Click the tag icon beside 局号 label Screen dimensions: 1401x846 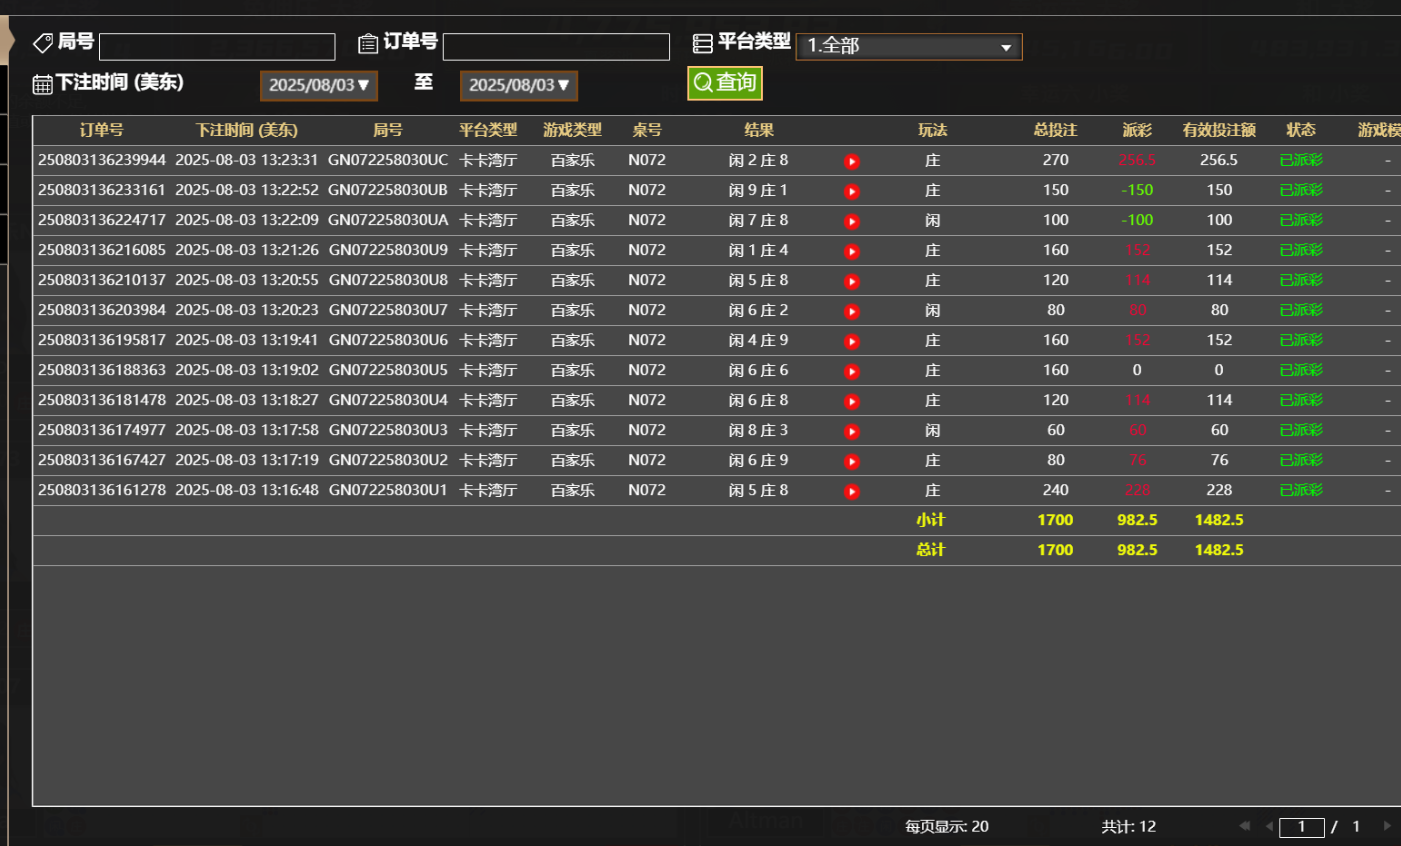tap(42, 42)
